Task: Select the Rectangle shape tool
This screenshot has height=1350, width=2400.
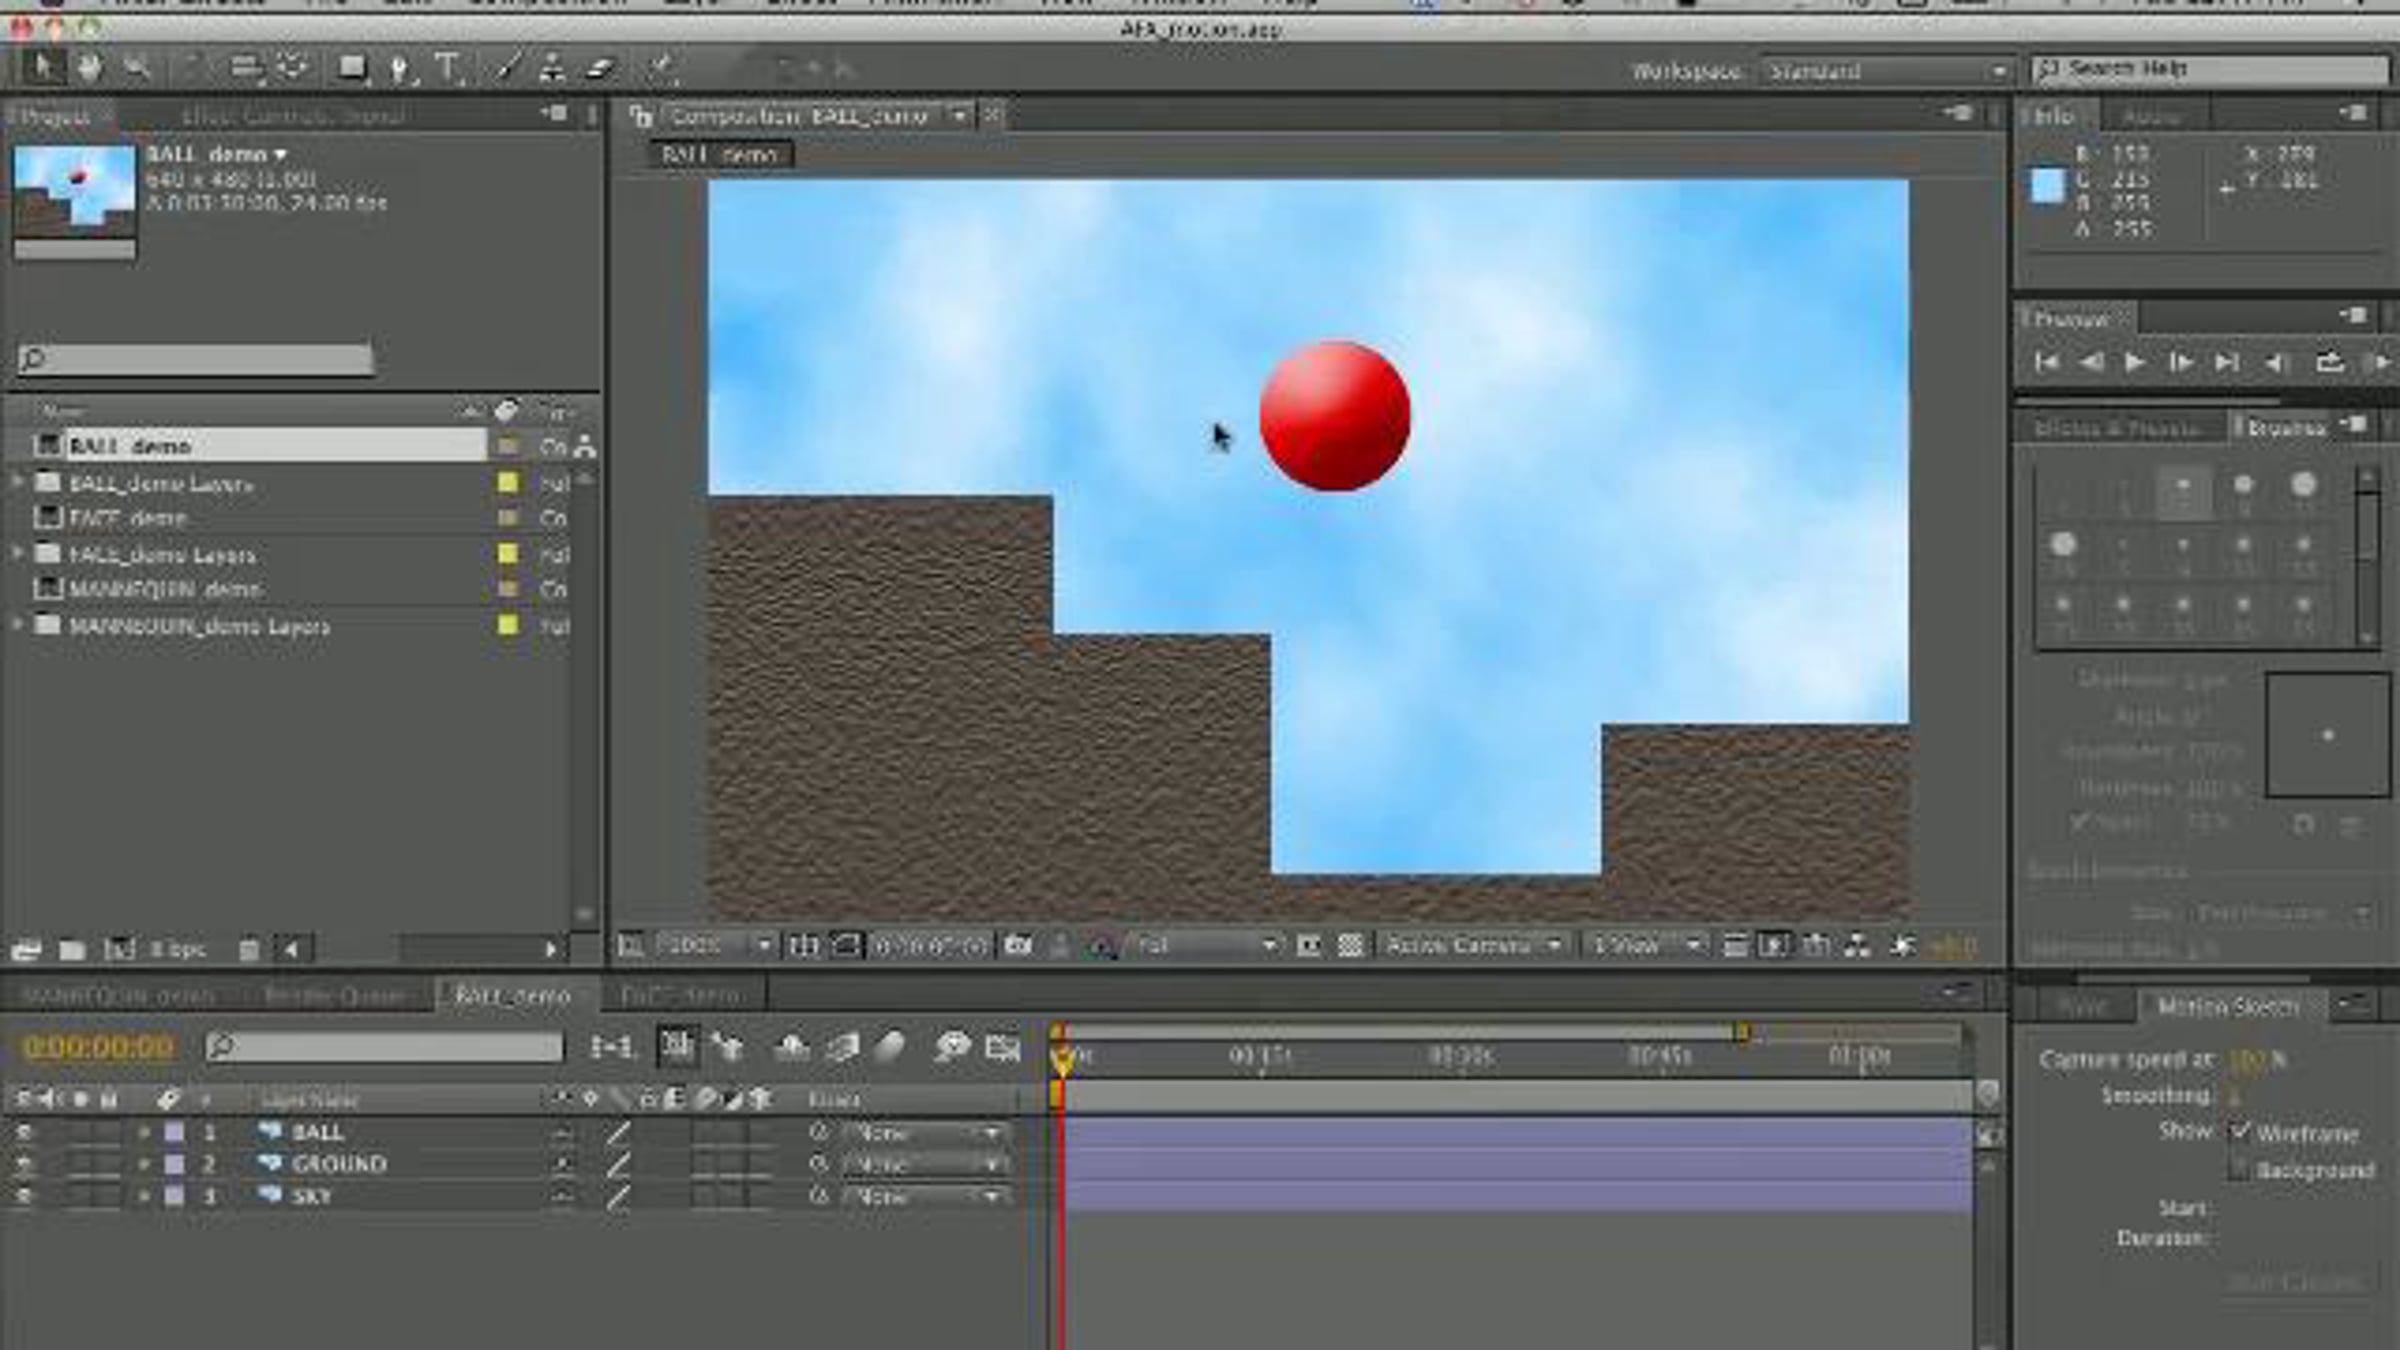Action: [351, 68]
